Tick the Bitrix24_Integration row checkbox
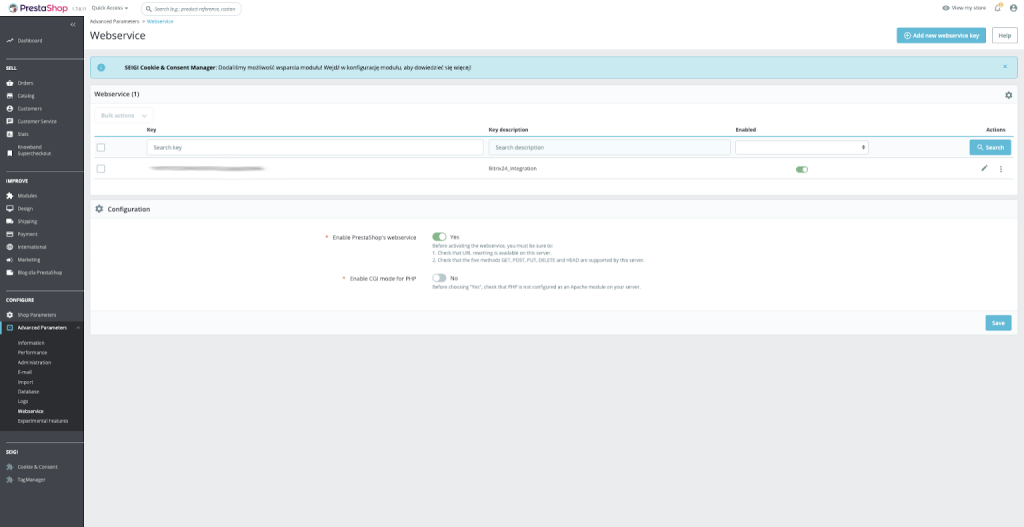Image resolution: width=1024 pixels, height=527 pixels. tap(101, 168)
